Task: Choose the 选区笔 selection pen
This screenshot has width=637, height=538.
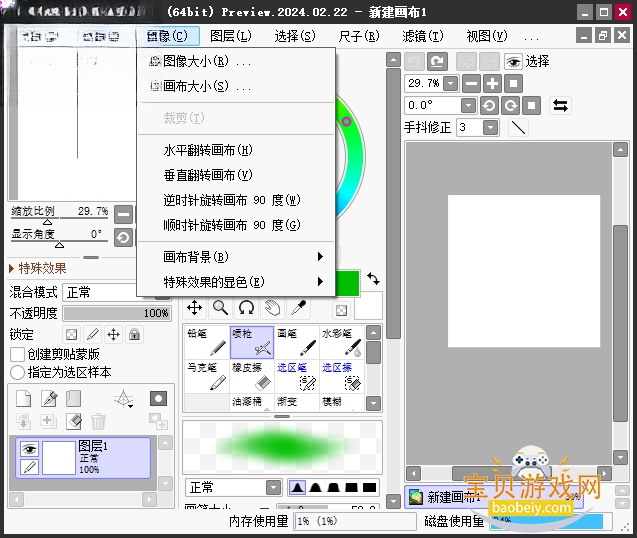Action: point(297,376)
